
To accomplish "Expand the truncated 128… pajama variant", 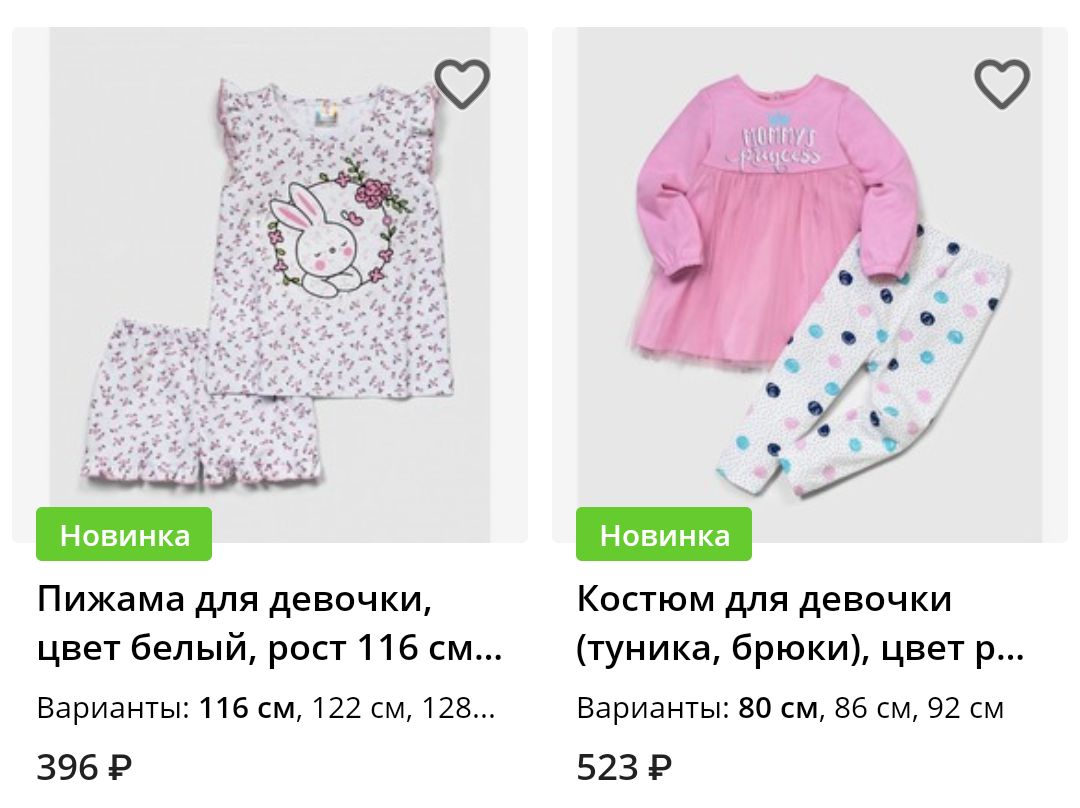I will point(458,708).
